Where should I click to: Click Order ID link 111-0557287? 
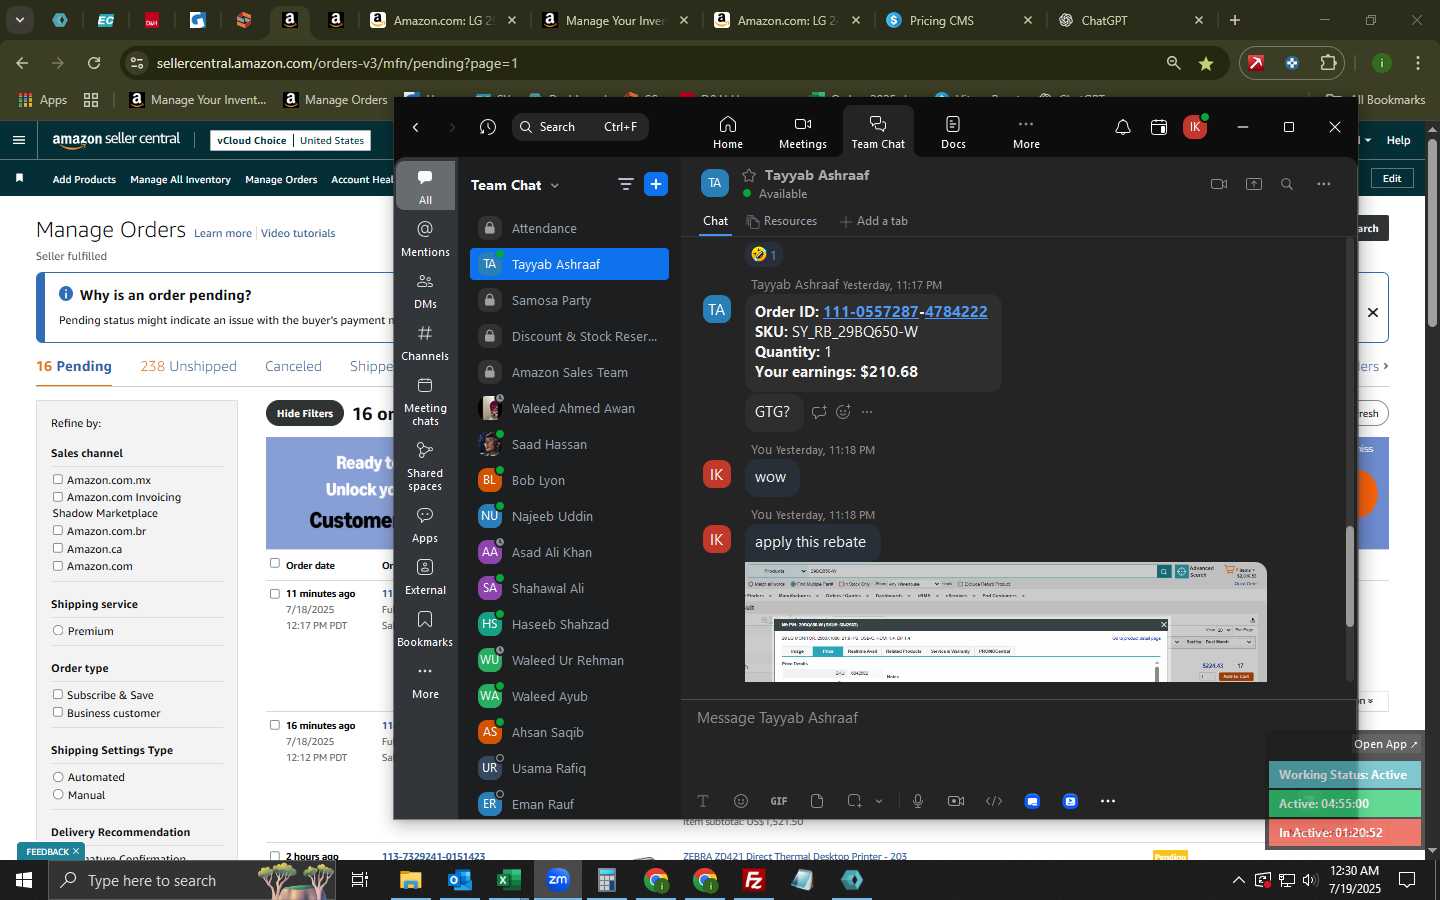[870, 312]
